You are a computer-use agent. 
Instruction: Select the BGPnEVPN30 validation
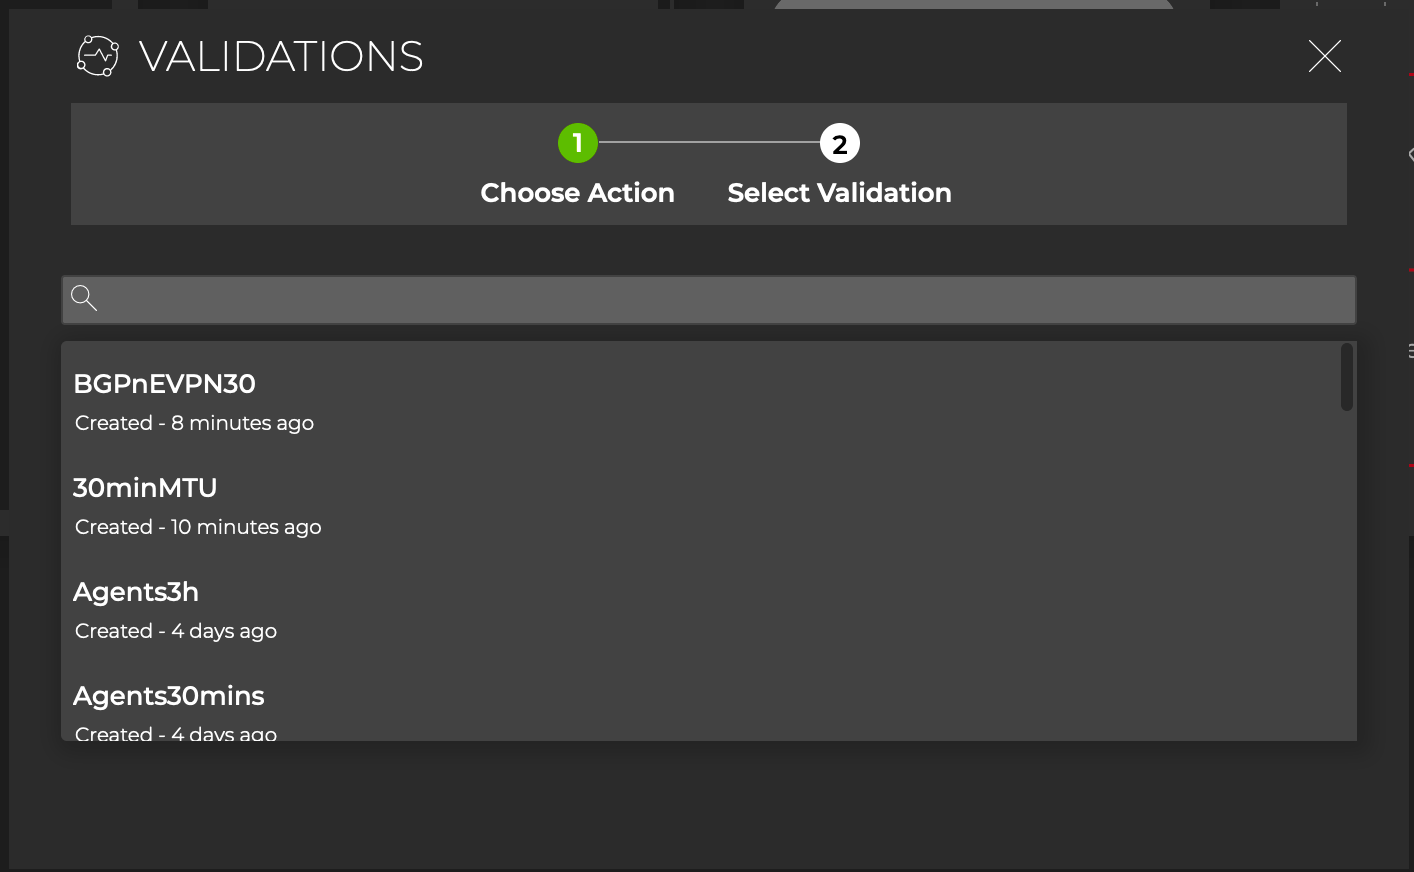pos(165,384)
